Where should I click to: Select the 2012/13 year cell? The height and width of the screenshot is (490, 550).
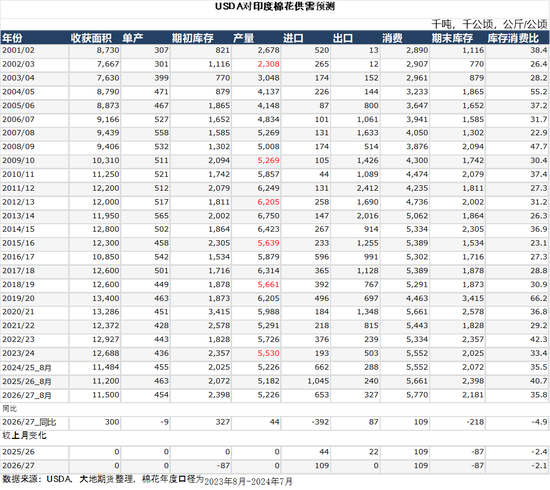[x=19, y=202]
